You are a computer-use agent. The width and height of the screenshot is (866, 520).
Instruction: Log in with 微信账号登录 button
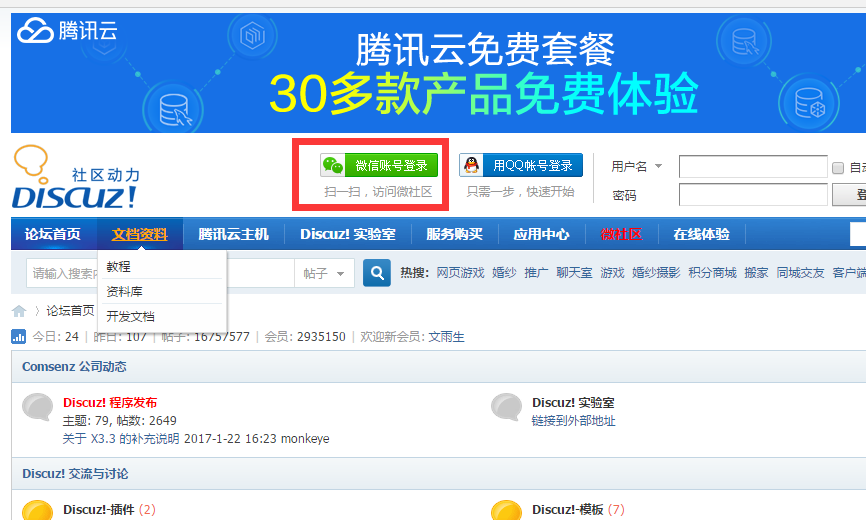[x=379, y=165]
